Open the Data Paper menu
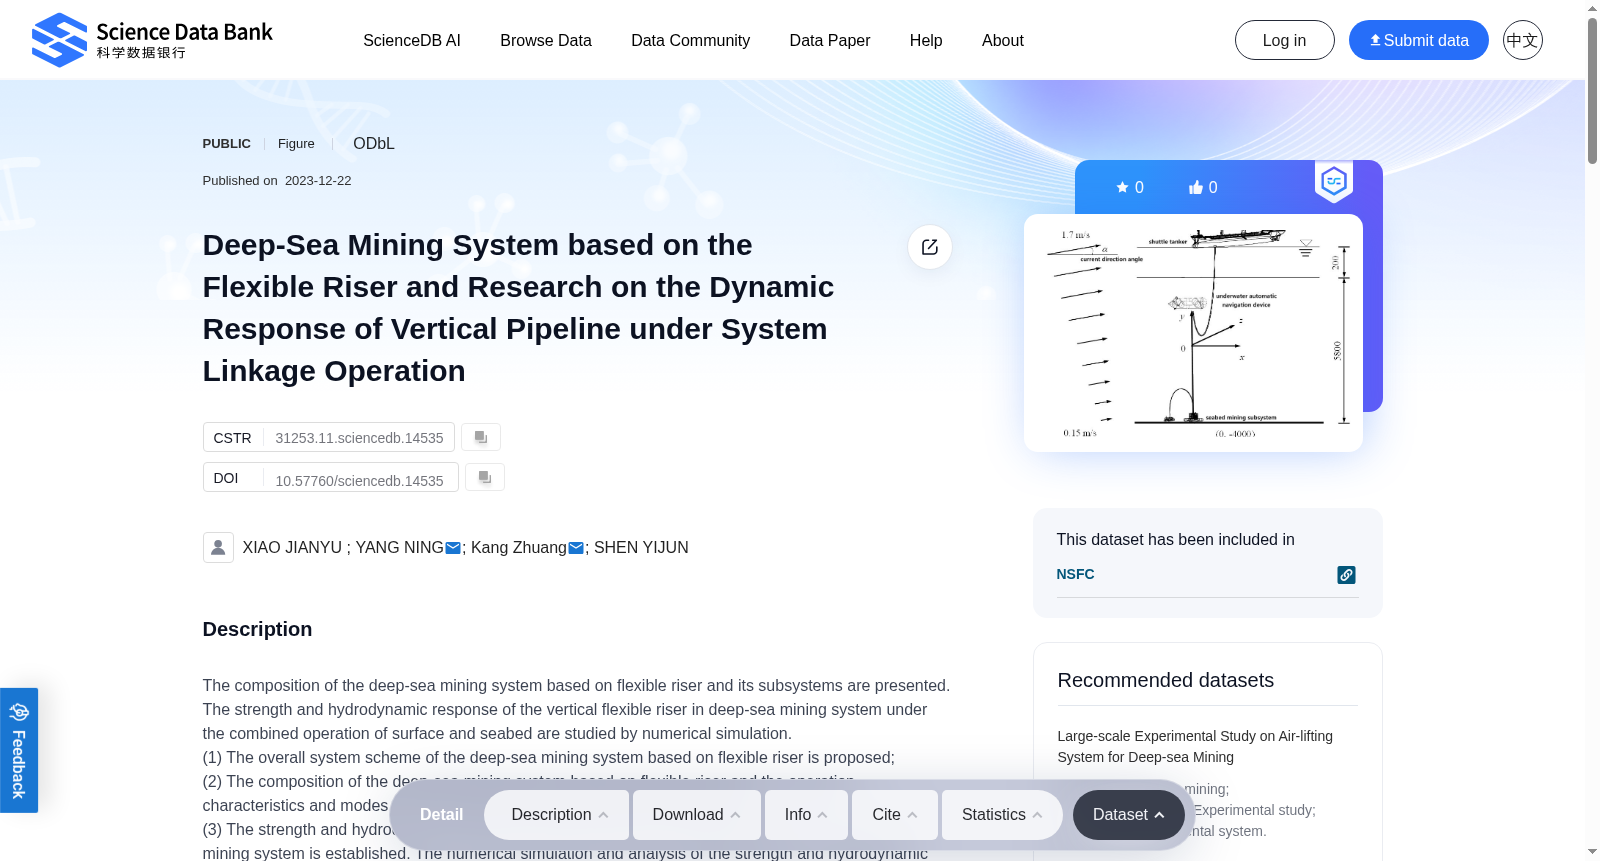 click(x=830, y=40)
